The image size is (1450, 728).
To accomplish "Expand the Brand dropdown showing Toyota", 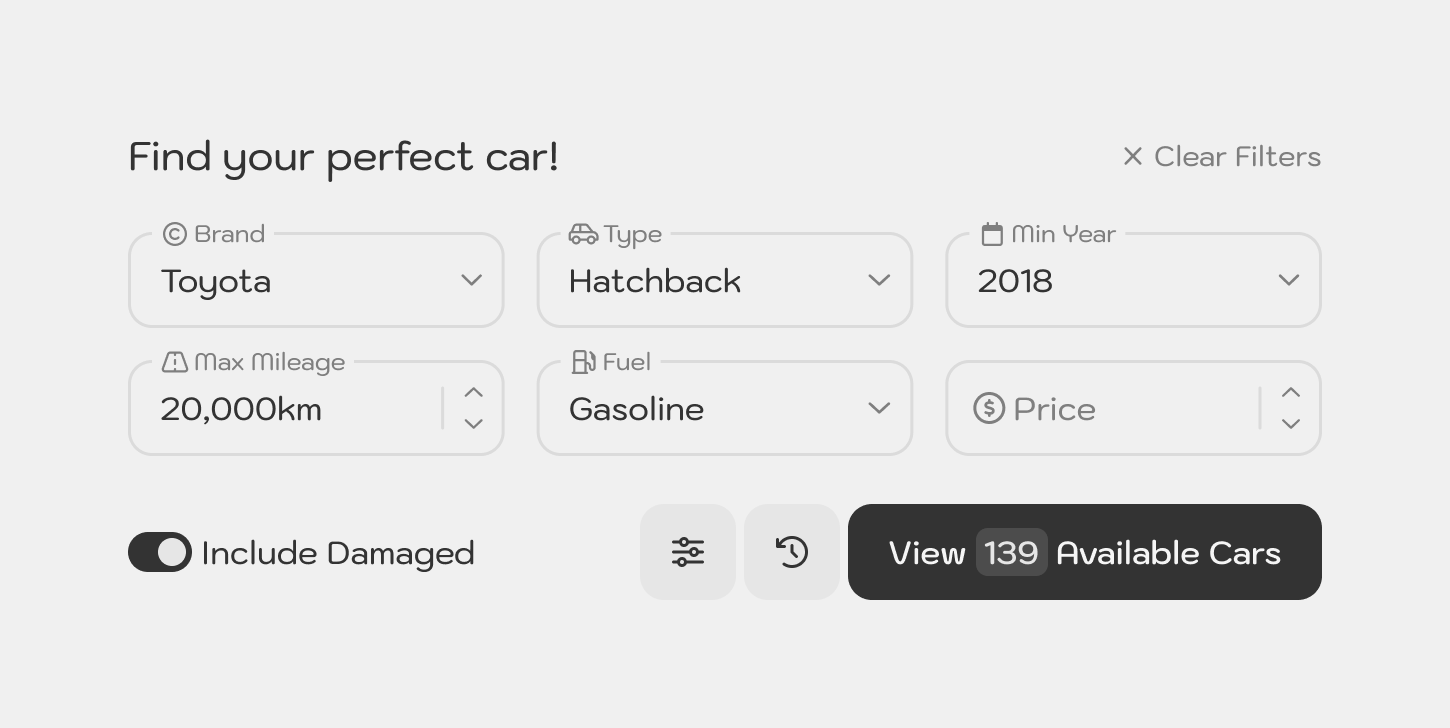I will pos(316,280).
